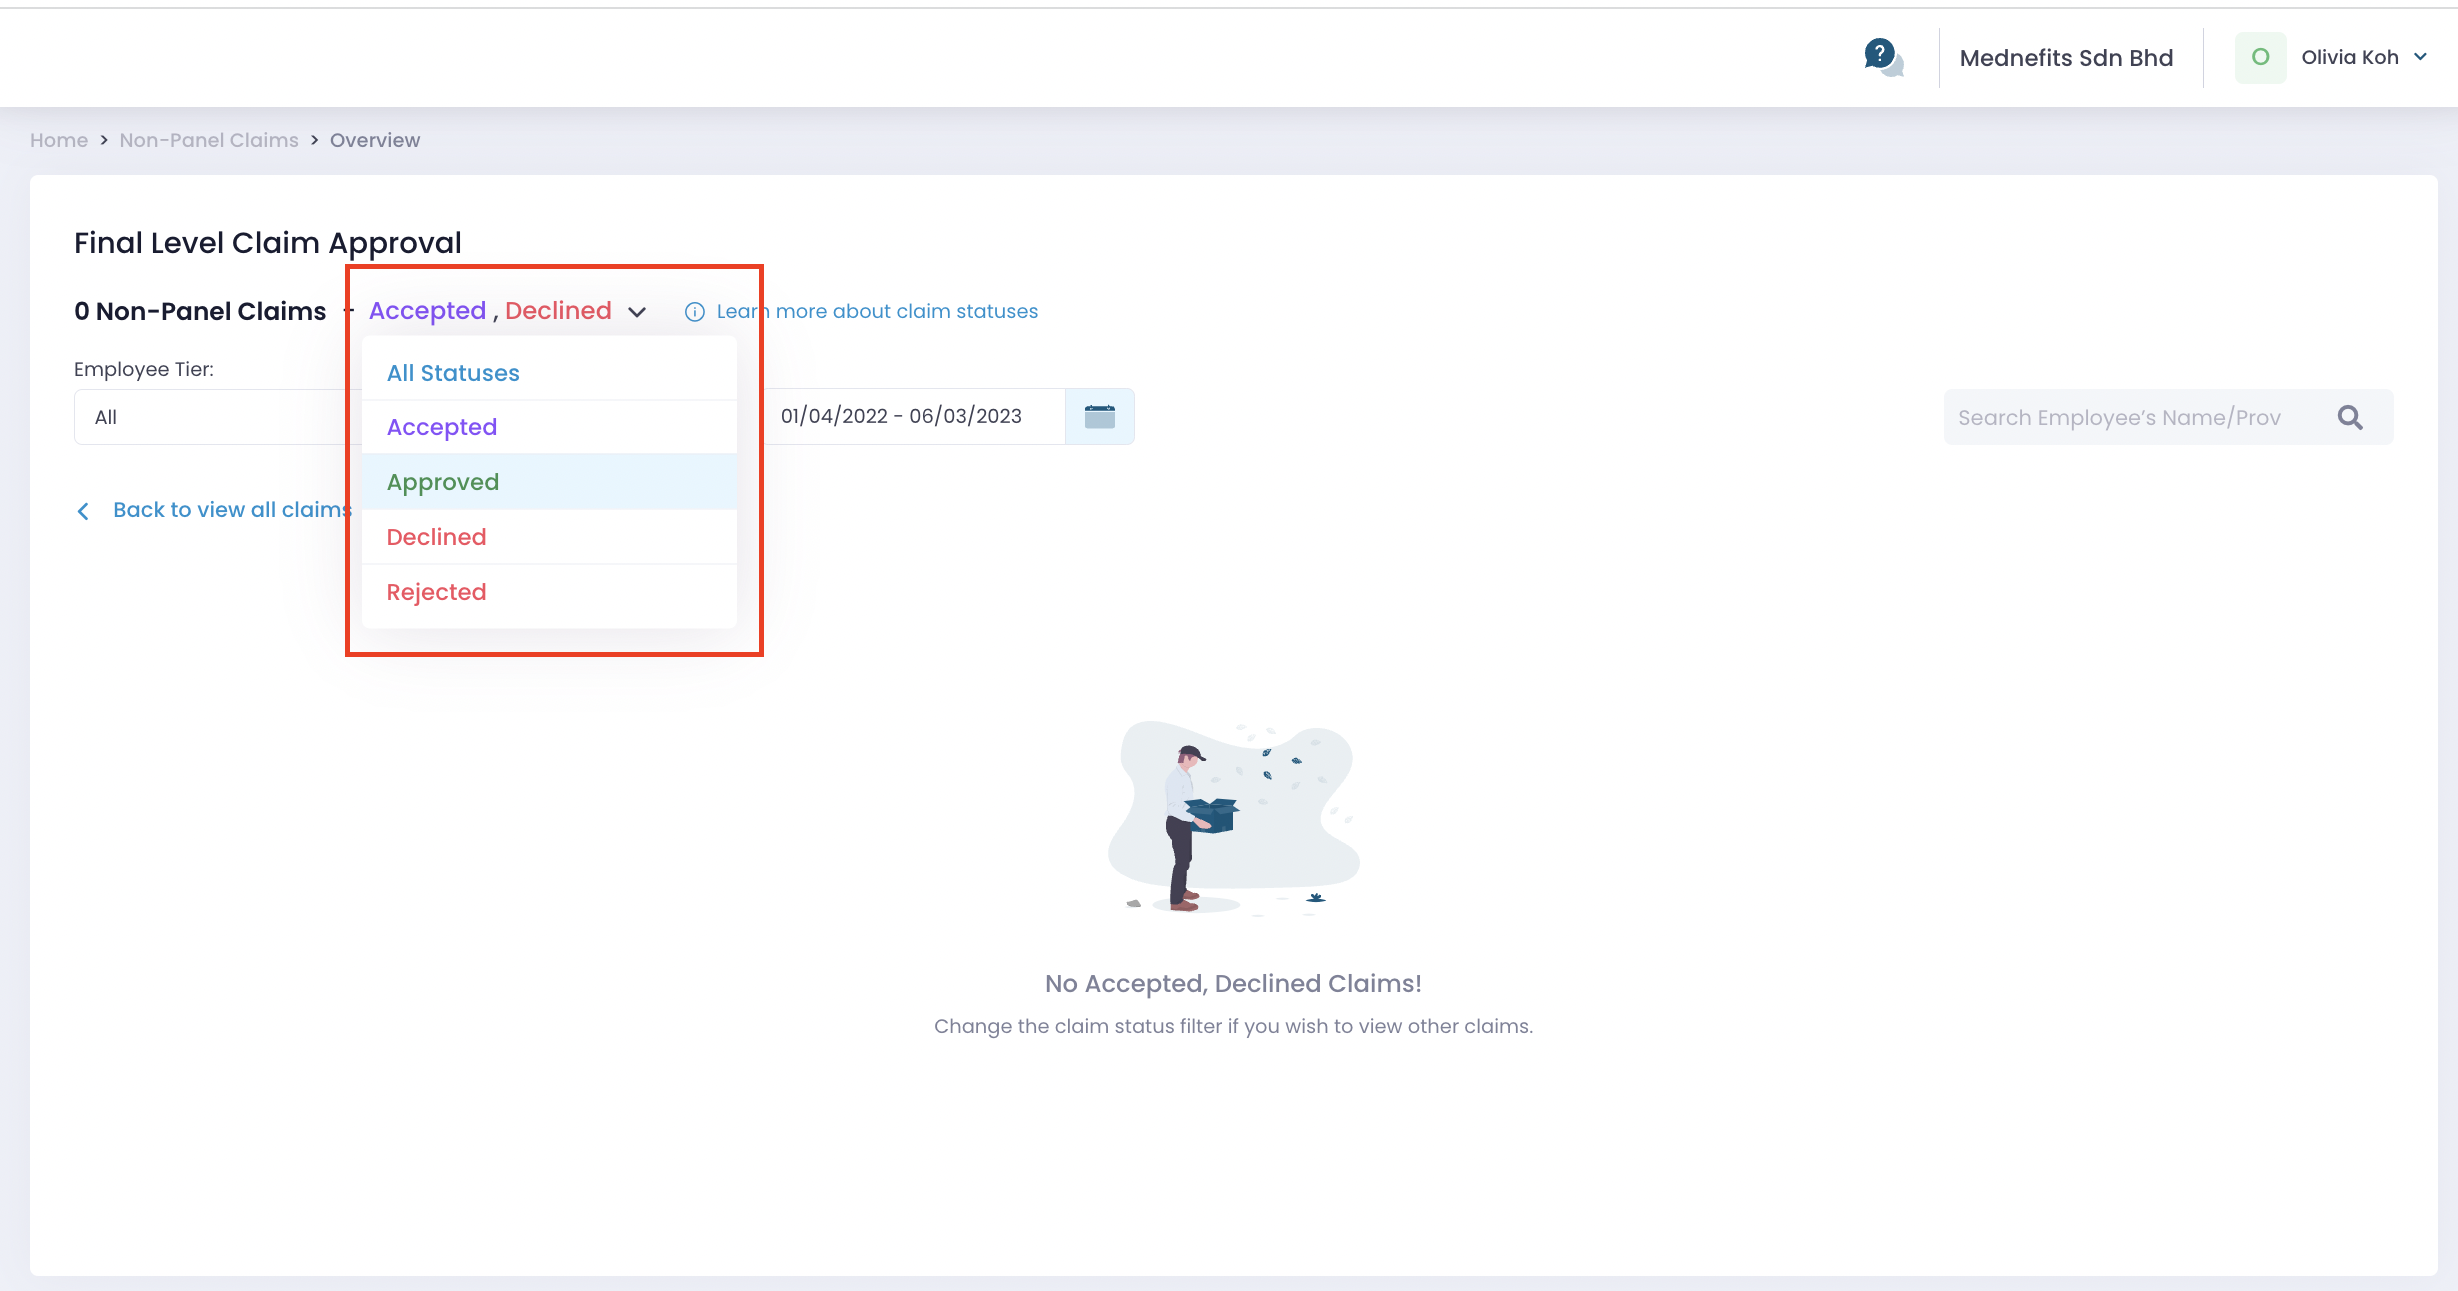The height and width of the screenshot is (1291, 2458).
Task: Select Declined in the status list
Action: [436, 536]
